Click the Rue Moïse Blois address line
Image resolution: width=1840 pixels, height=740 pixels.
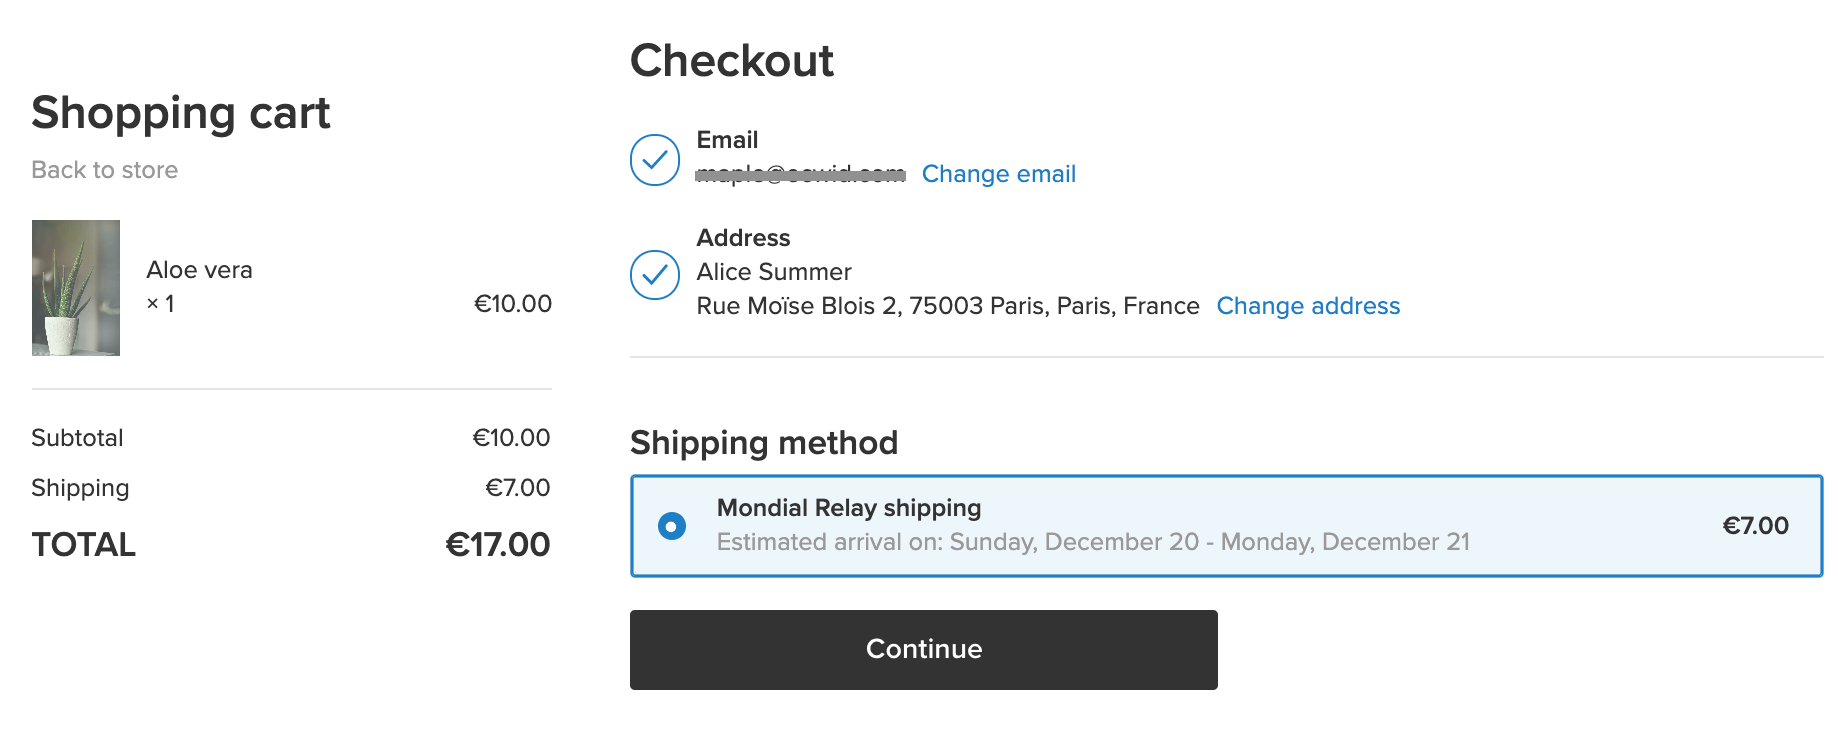click(948, 306)
